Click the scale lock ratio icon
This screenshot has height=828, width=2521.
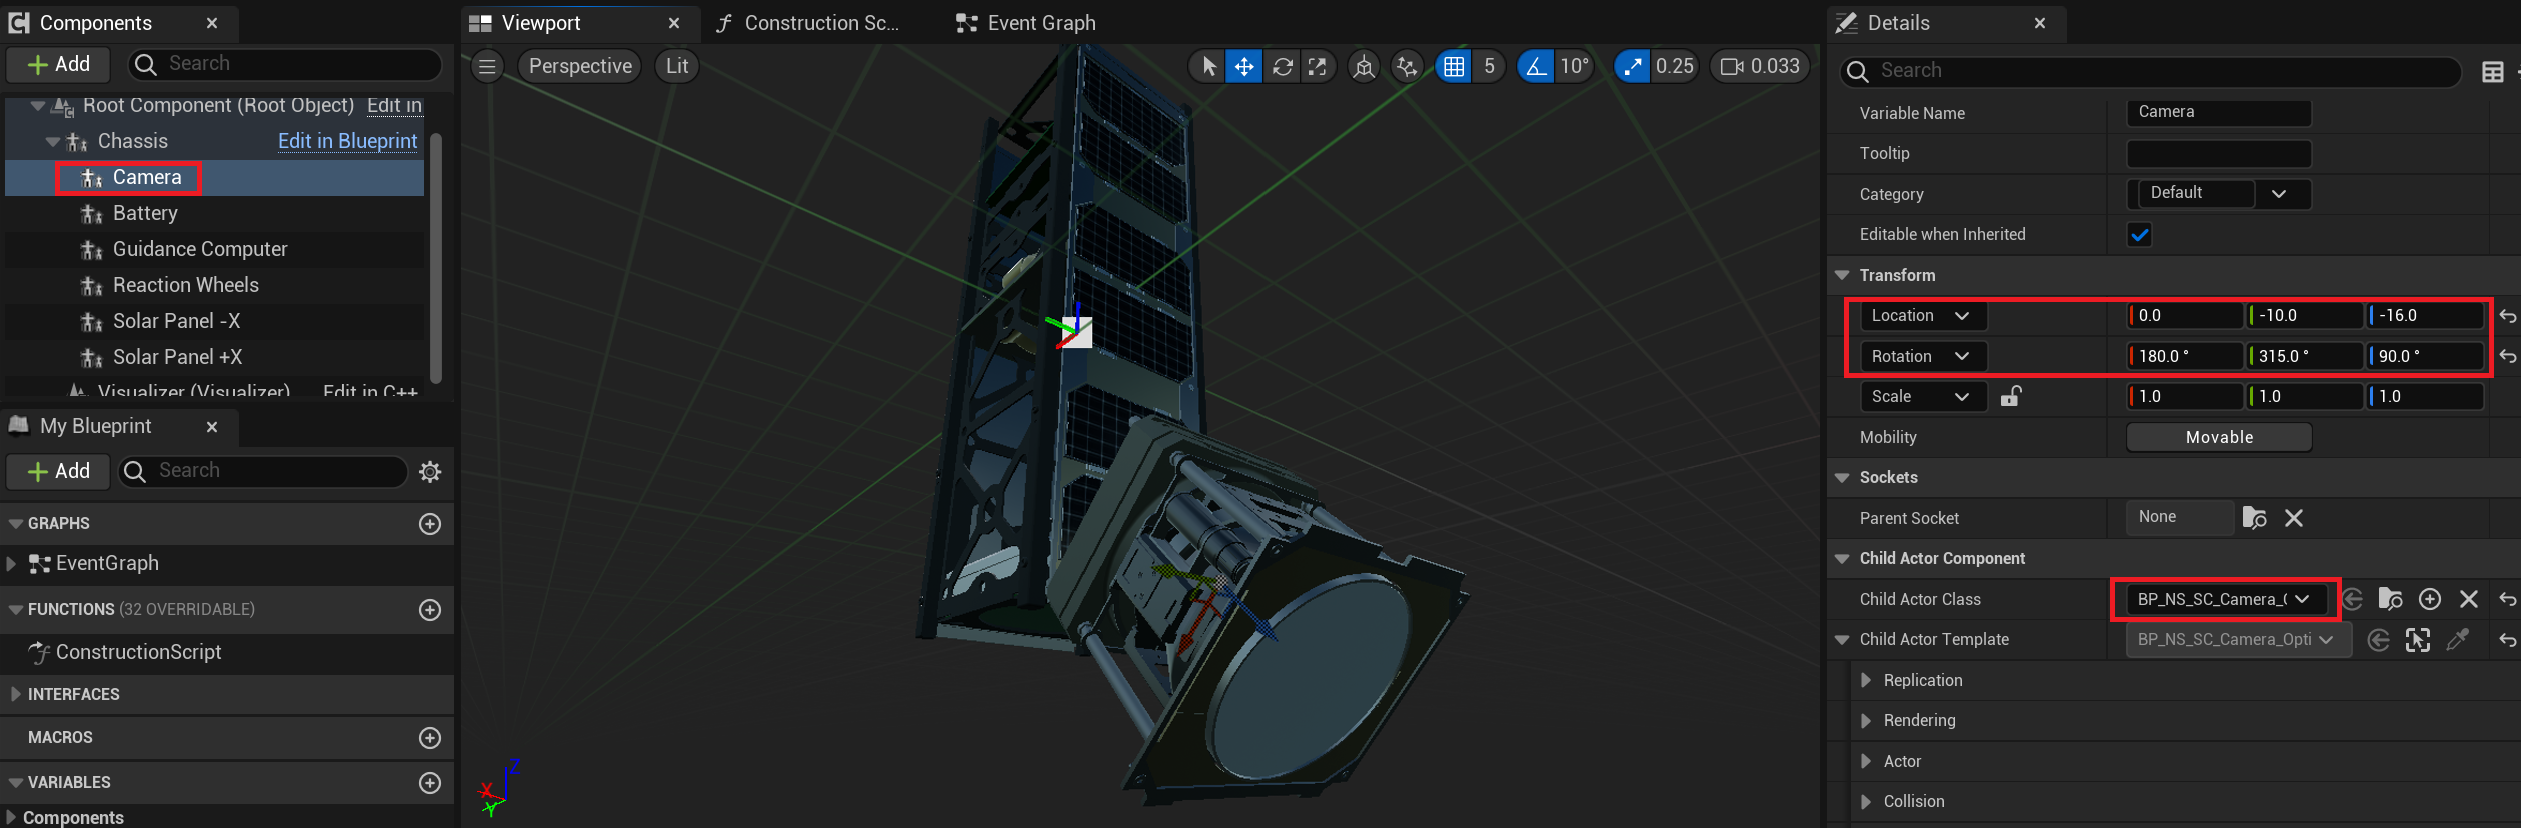(2010, 397)
